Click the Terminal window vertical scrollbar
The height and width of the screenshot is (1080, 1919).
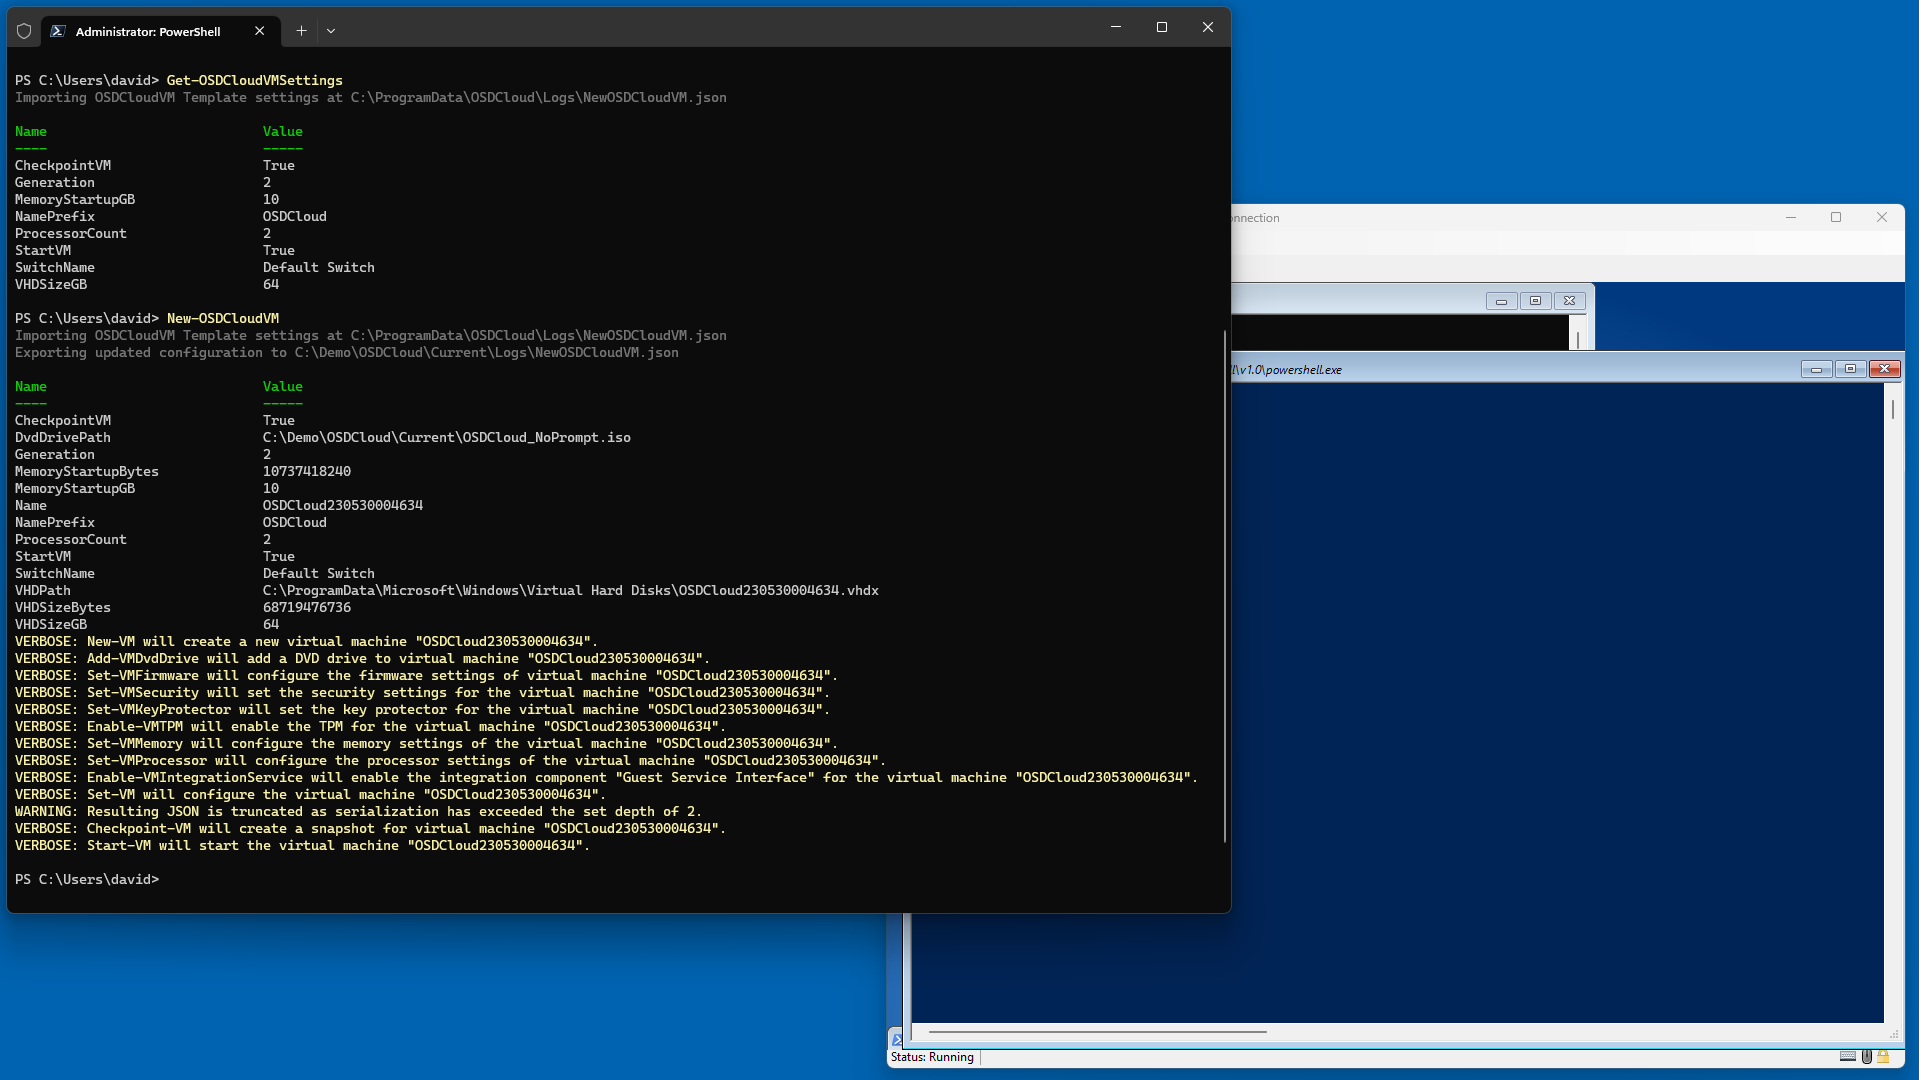[x=1225, y=585]
